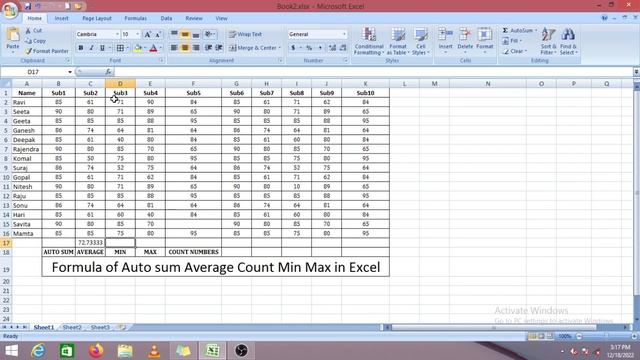The image size is (640, 360).
Task: Click Format cells button in Cells group
Action: coord(485,40)
